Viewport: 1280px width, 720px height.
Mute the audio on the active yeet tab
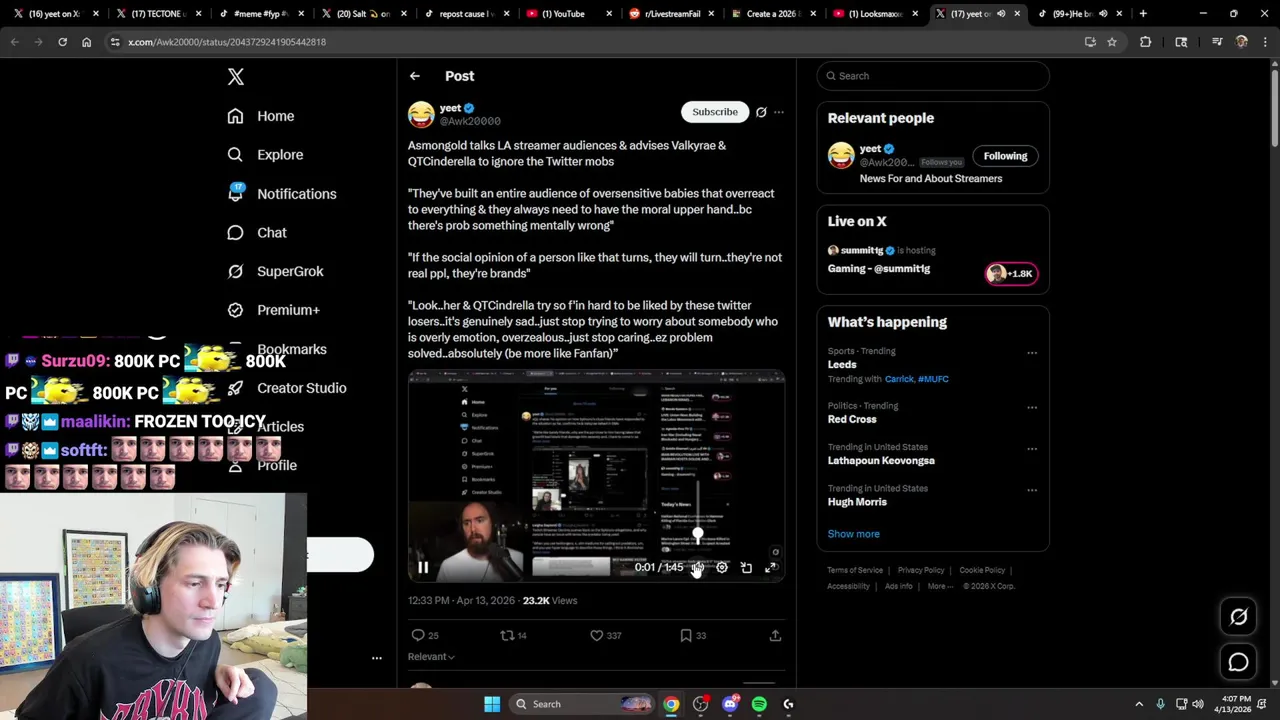[1001, 14]
